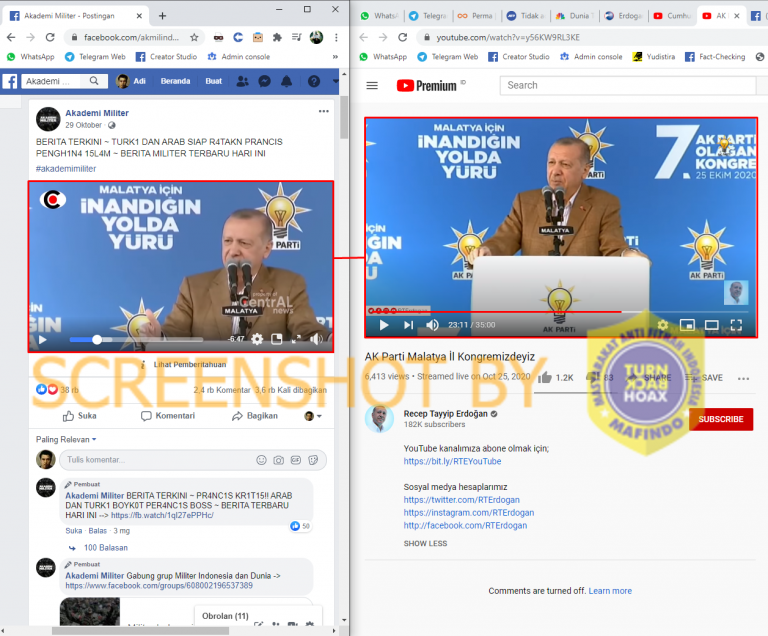Open Adi profile in Facebook header
The height and width of the screenshot is (636, 768).
click(131, 81)
